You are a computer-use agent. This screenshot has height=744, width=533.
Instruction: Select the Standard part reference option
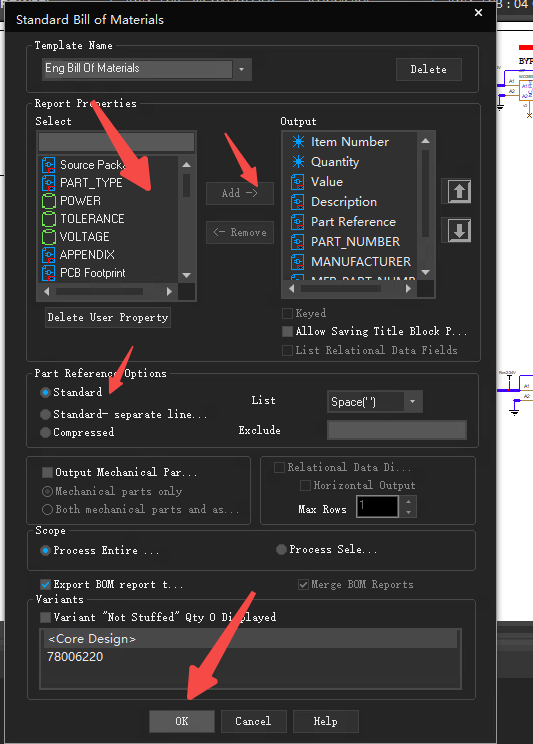click(x=46, y=392)
